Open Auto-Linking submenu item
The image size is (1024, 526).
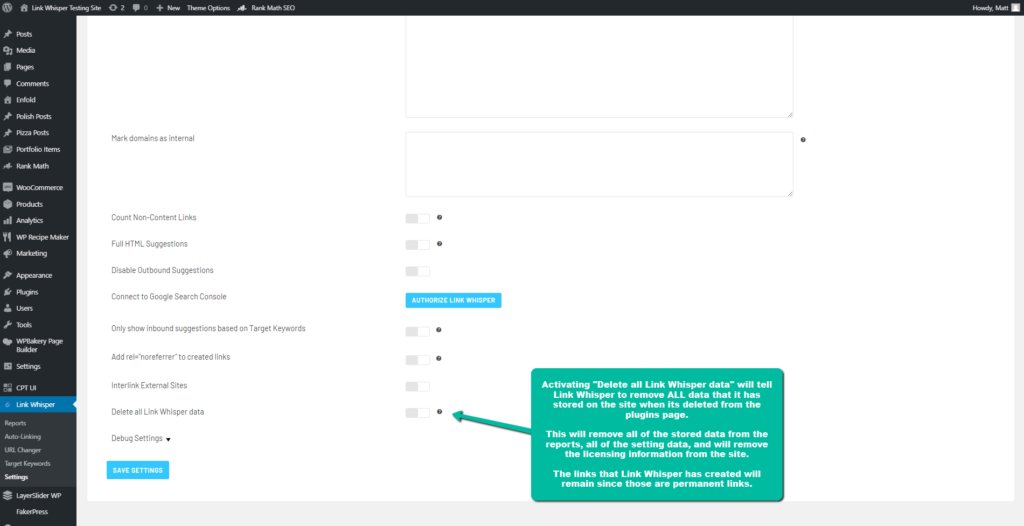point(22,436)
